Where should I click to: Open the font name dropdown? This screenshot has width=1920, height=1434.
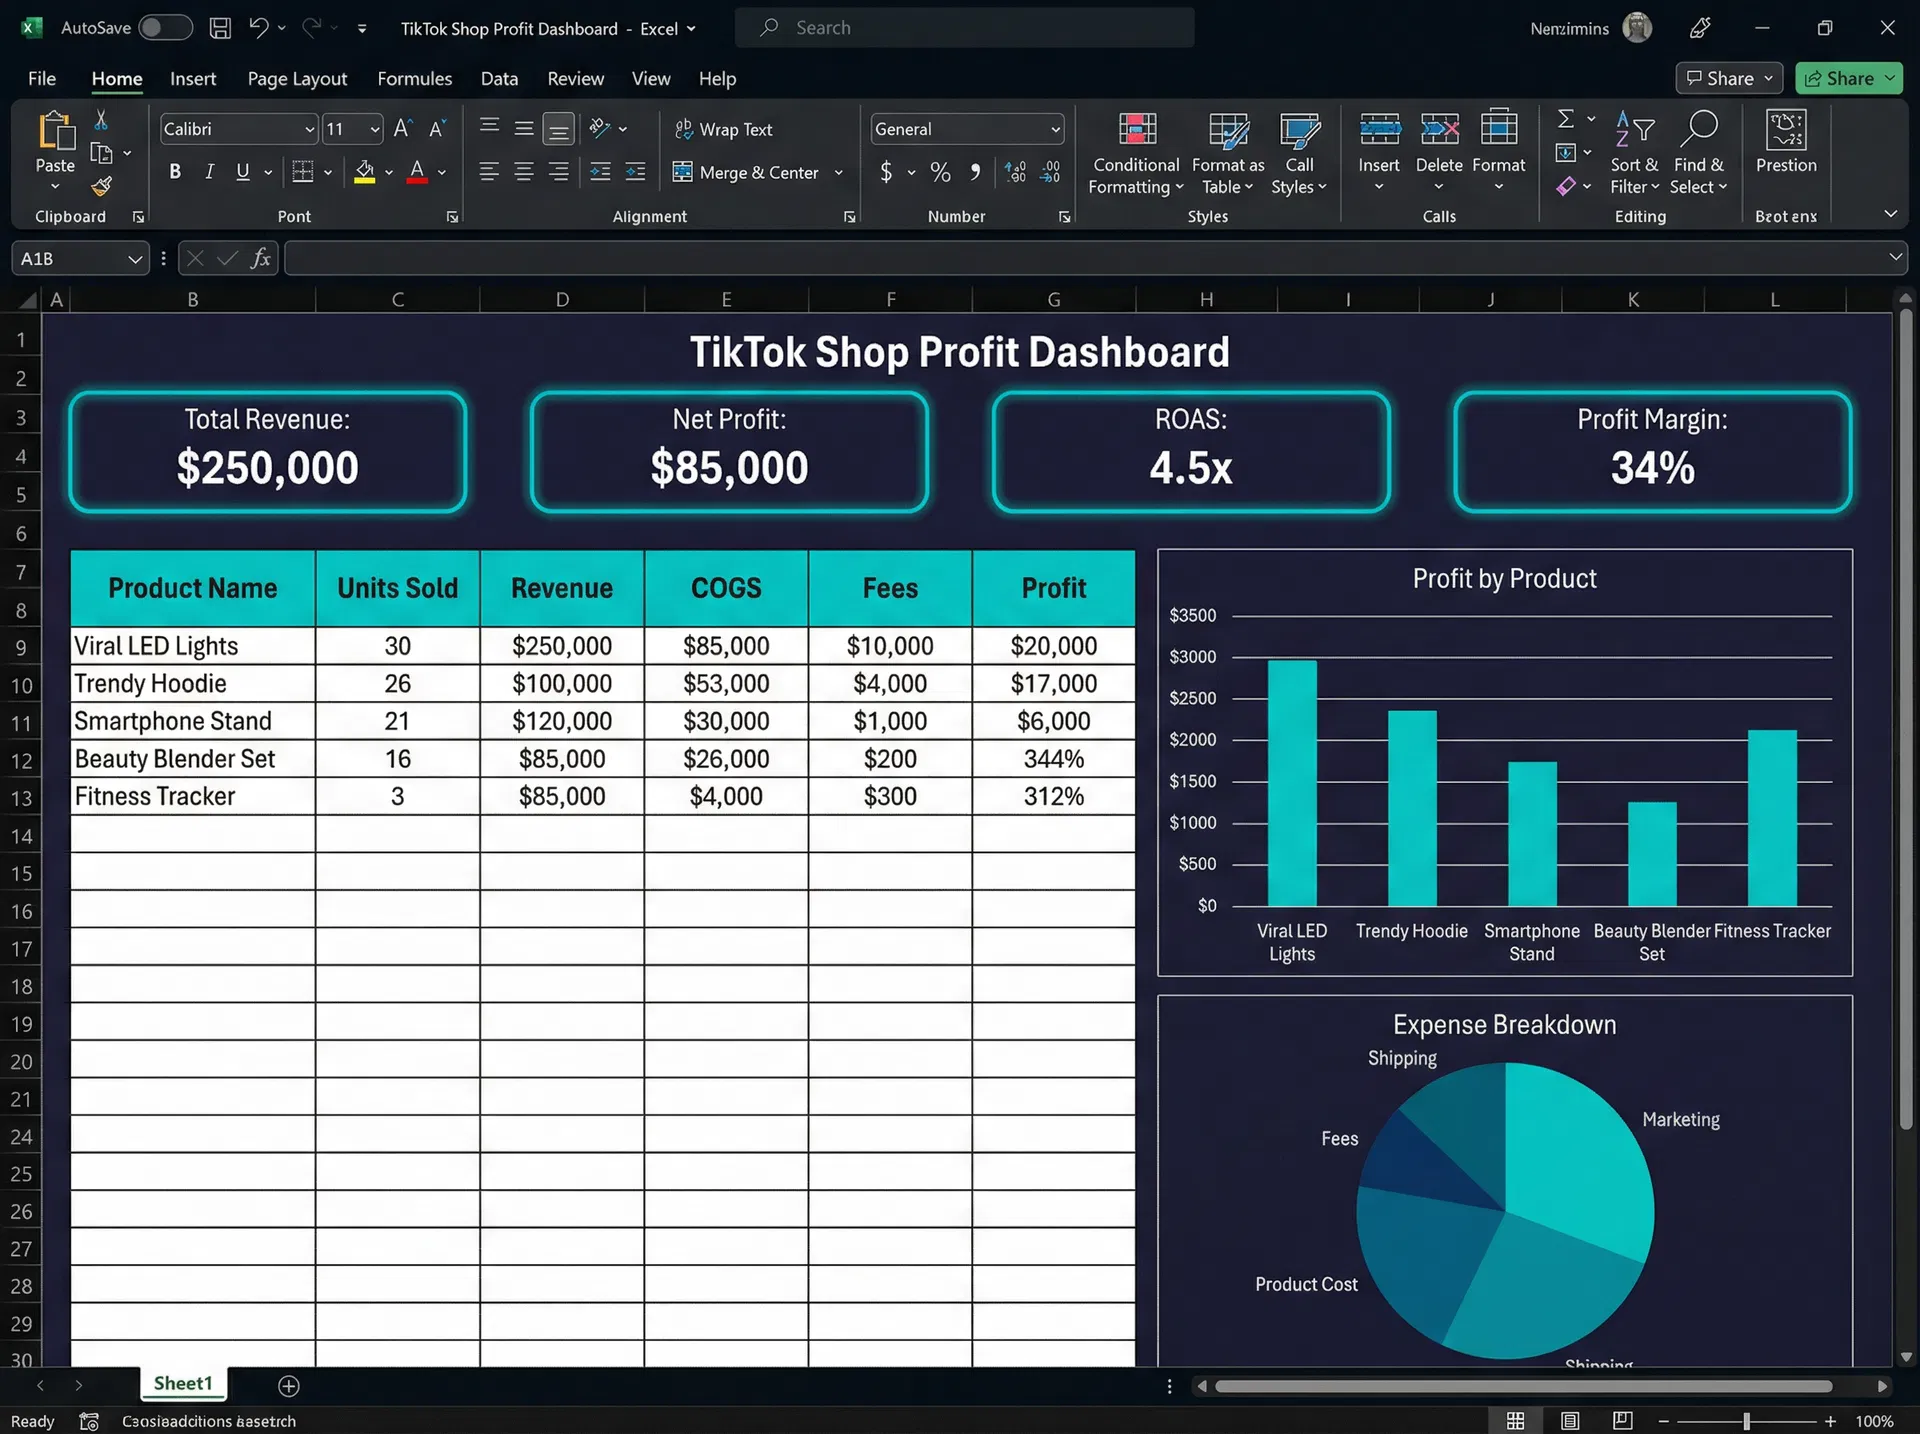coord(308,129)
